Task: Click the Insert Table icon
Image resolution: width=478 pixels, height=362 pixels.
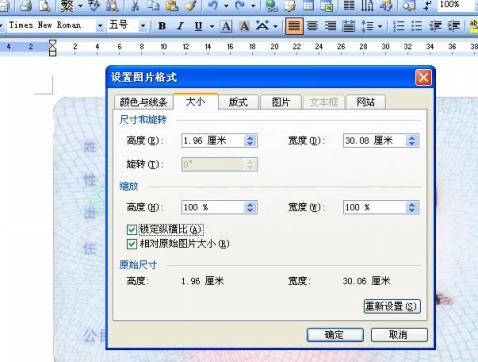Action: pos(308,5)
